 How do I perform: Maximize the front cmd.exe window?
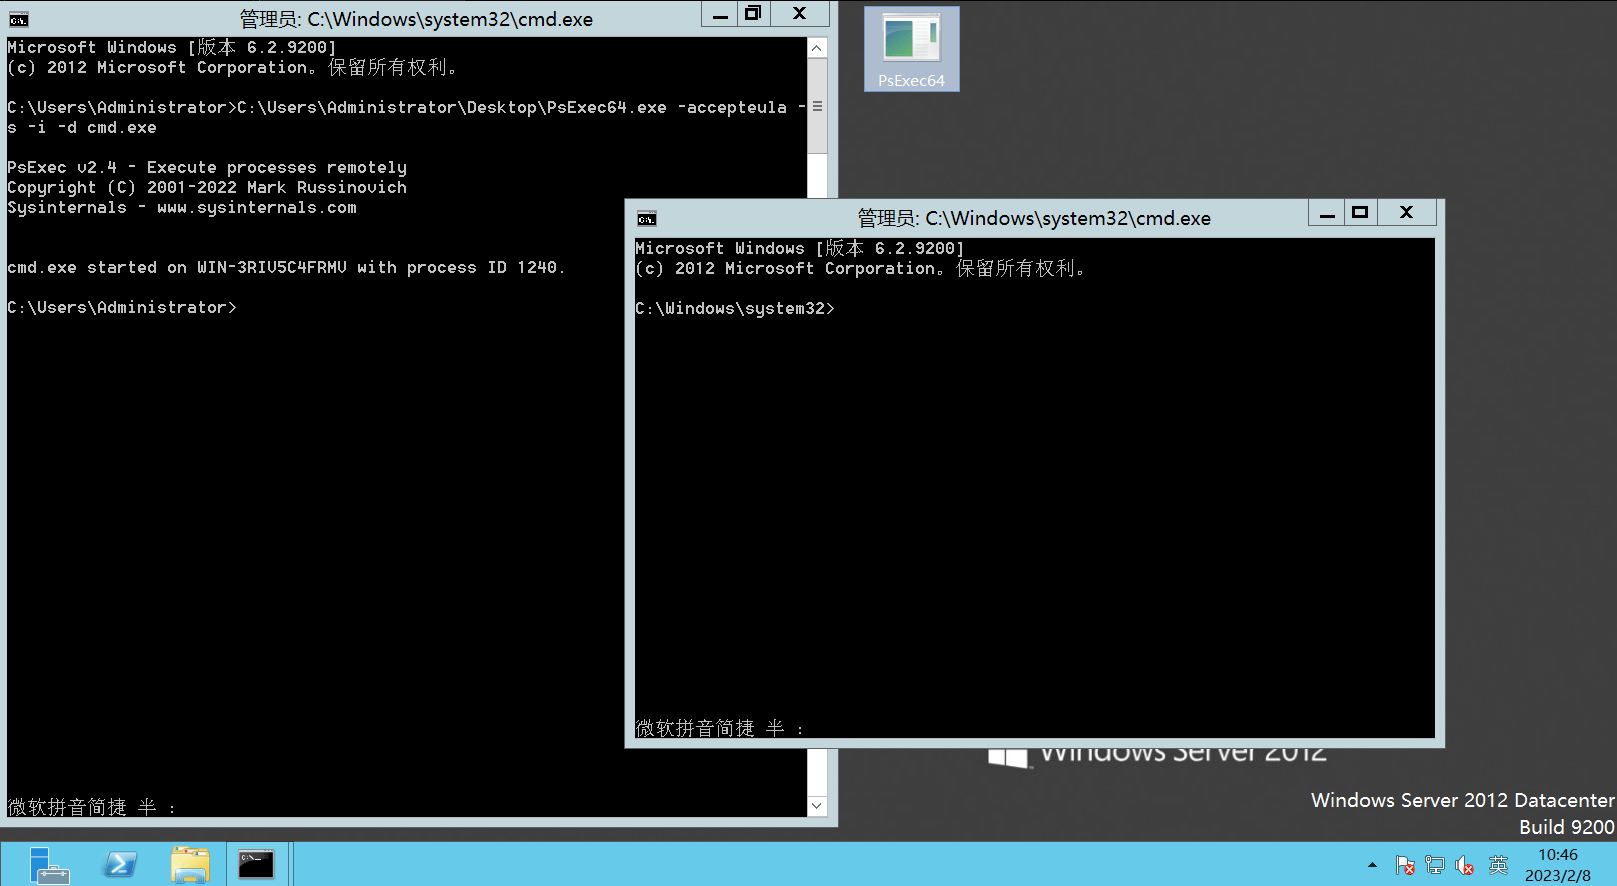coord(1360,212)
